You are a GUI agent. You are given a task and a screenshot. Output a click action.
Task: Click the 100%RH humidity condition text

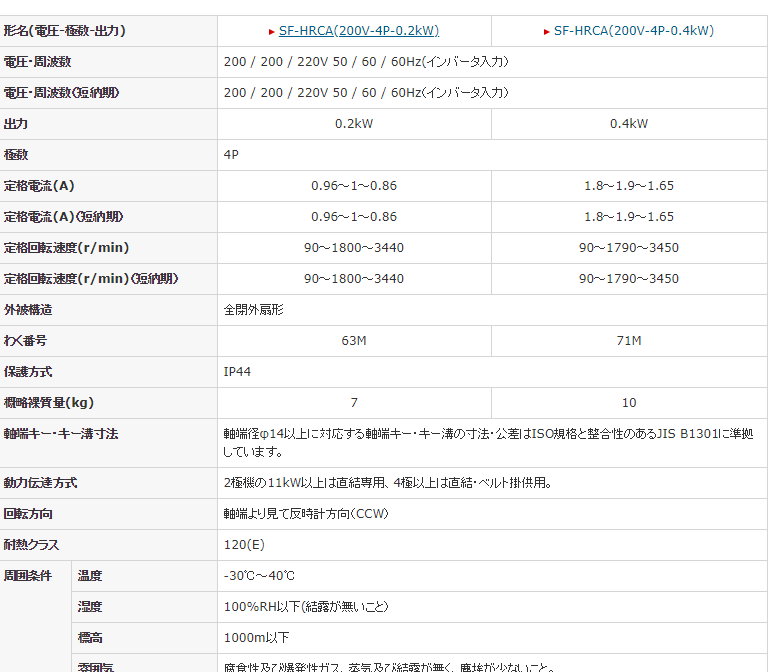coord(306,607)
